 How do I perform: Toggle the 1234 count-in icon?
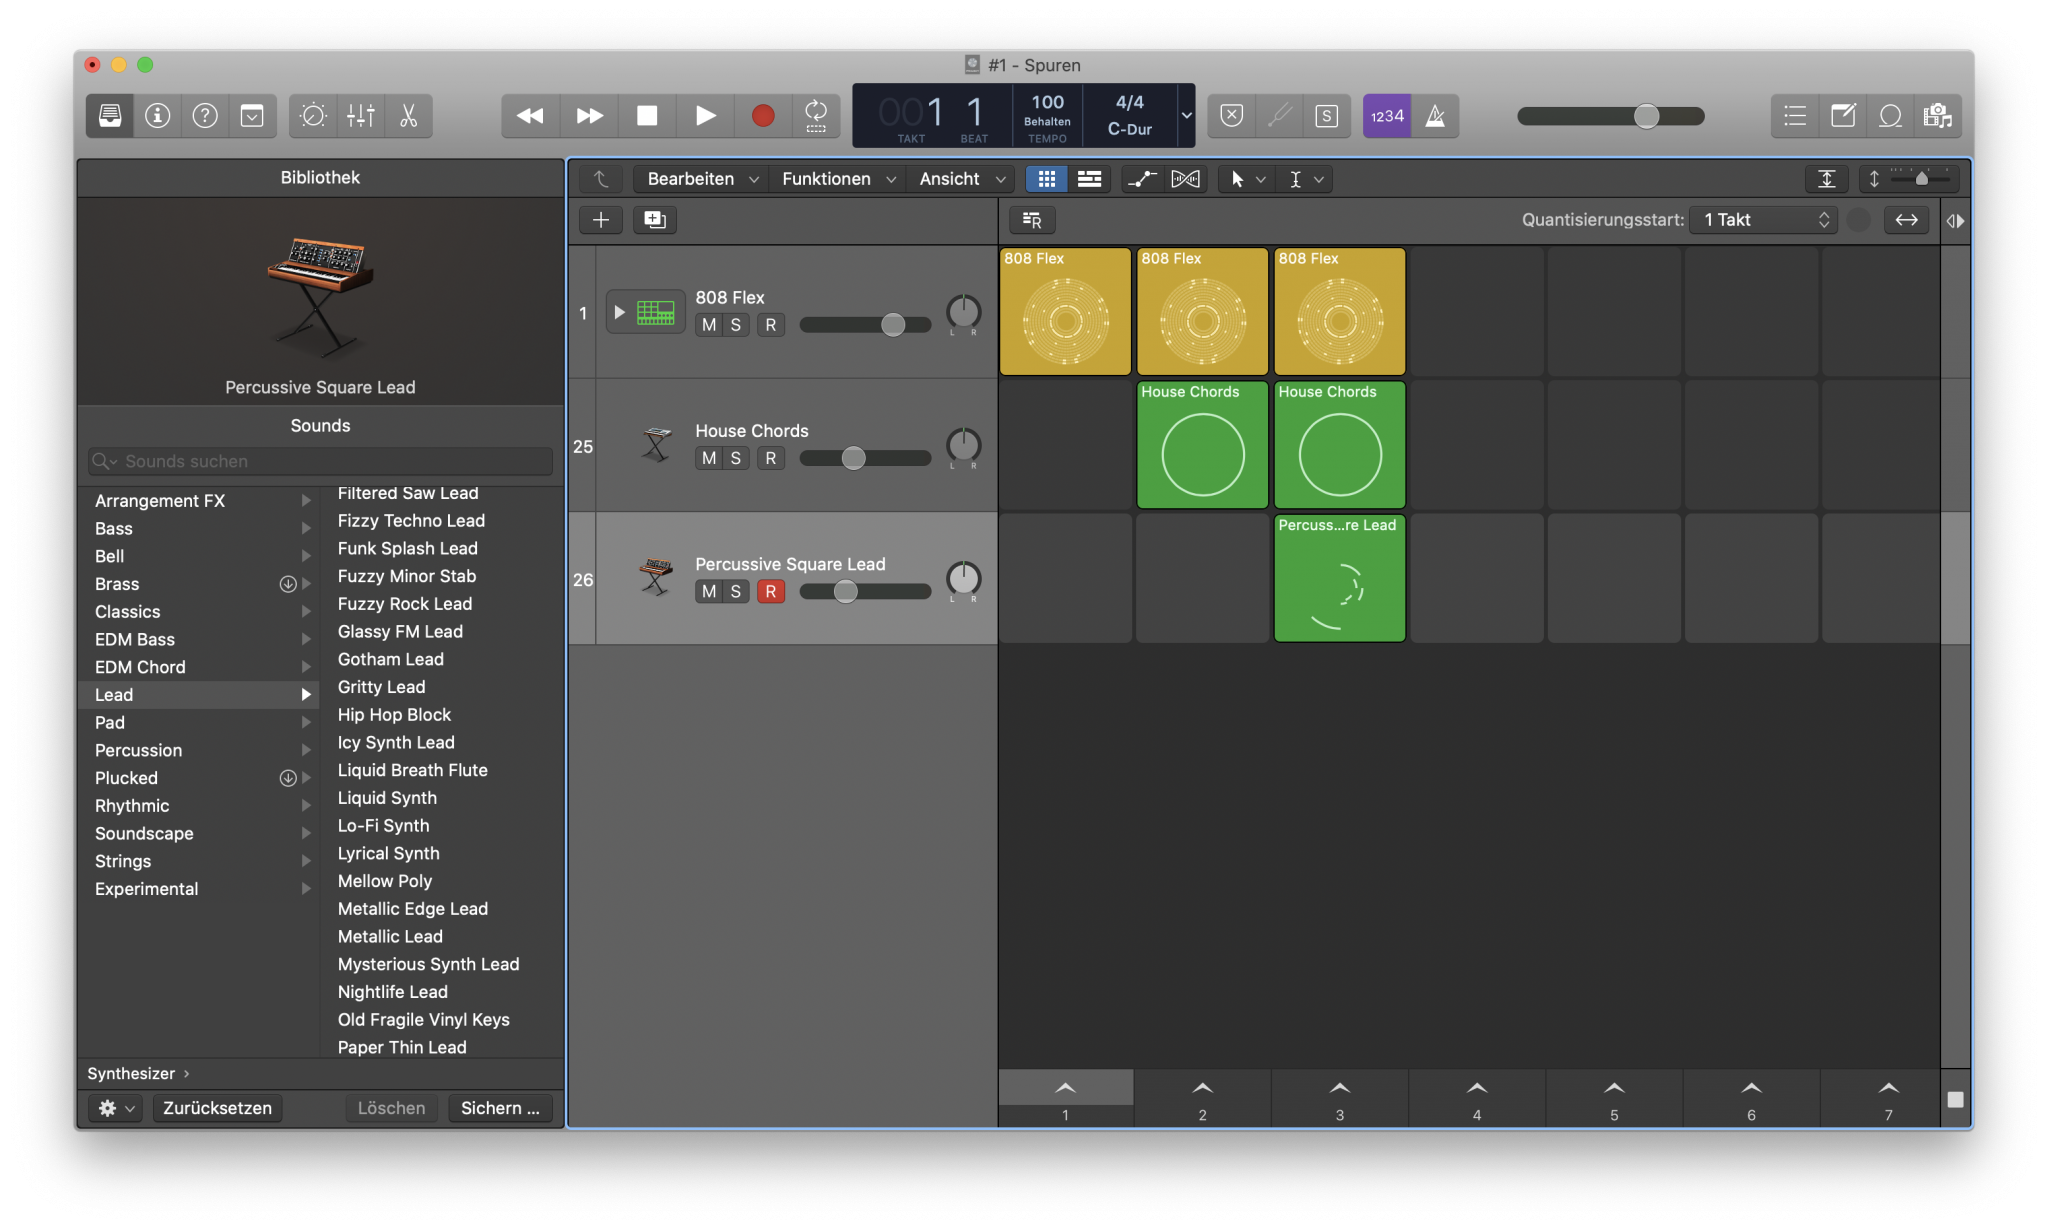1387,116
